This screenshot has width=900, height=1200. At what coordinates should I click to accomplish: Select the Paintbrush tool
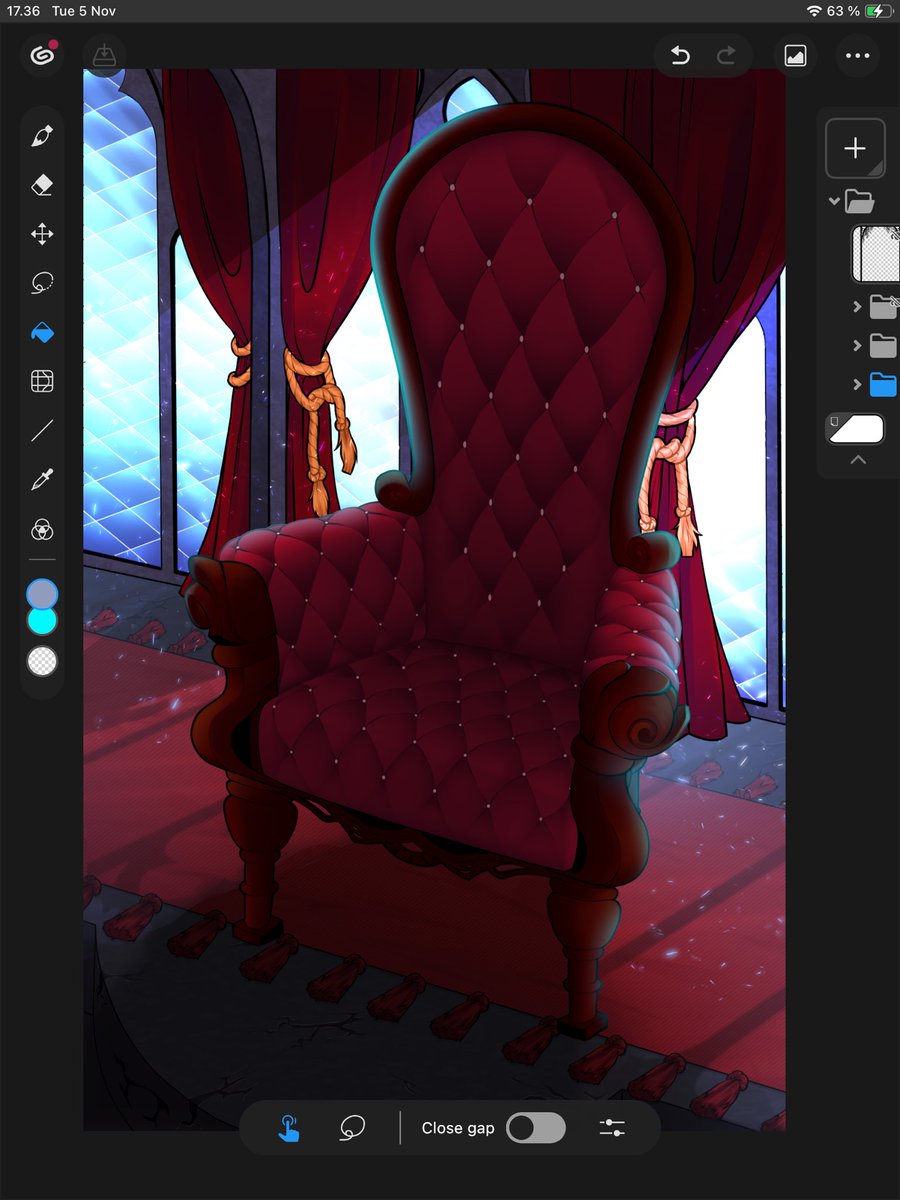pyautogui.click(x=41, y=135)
